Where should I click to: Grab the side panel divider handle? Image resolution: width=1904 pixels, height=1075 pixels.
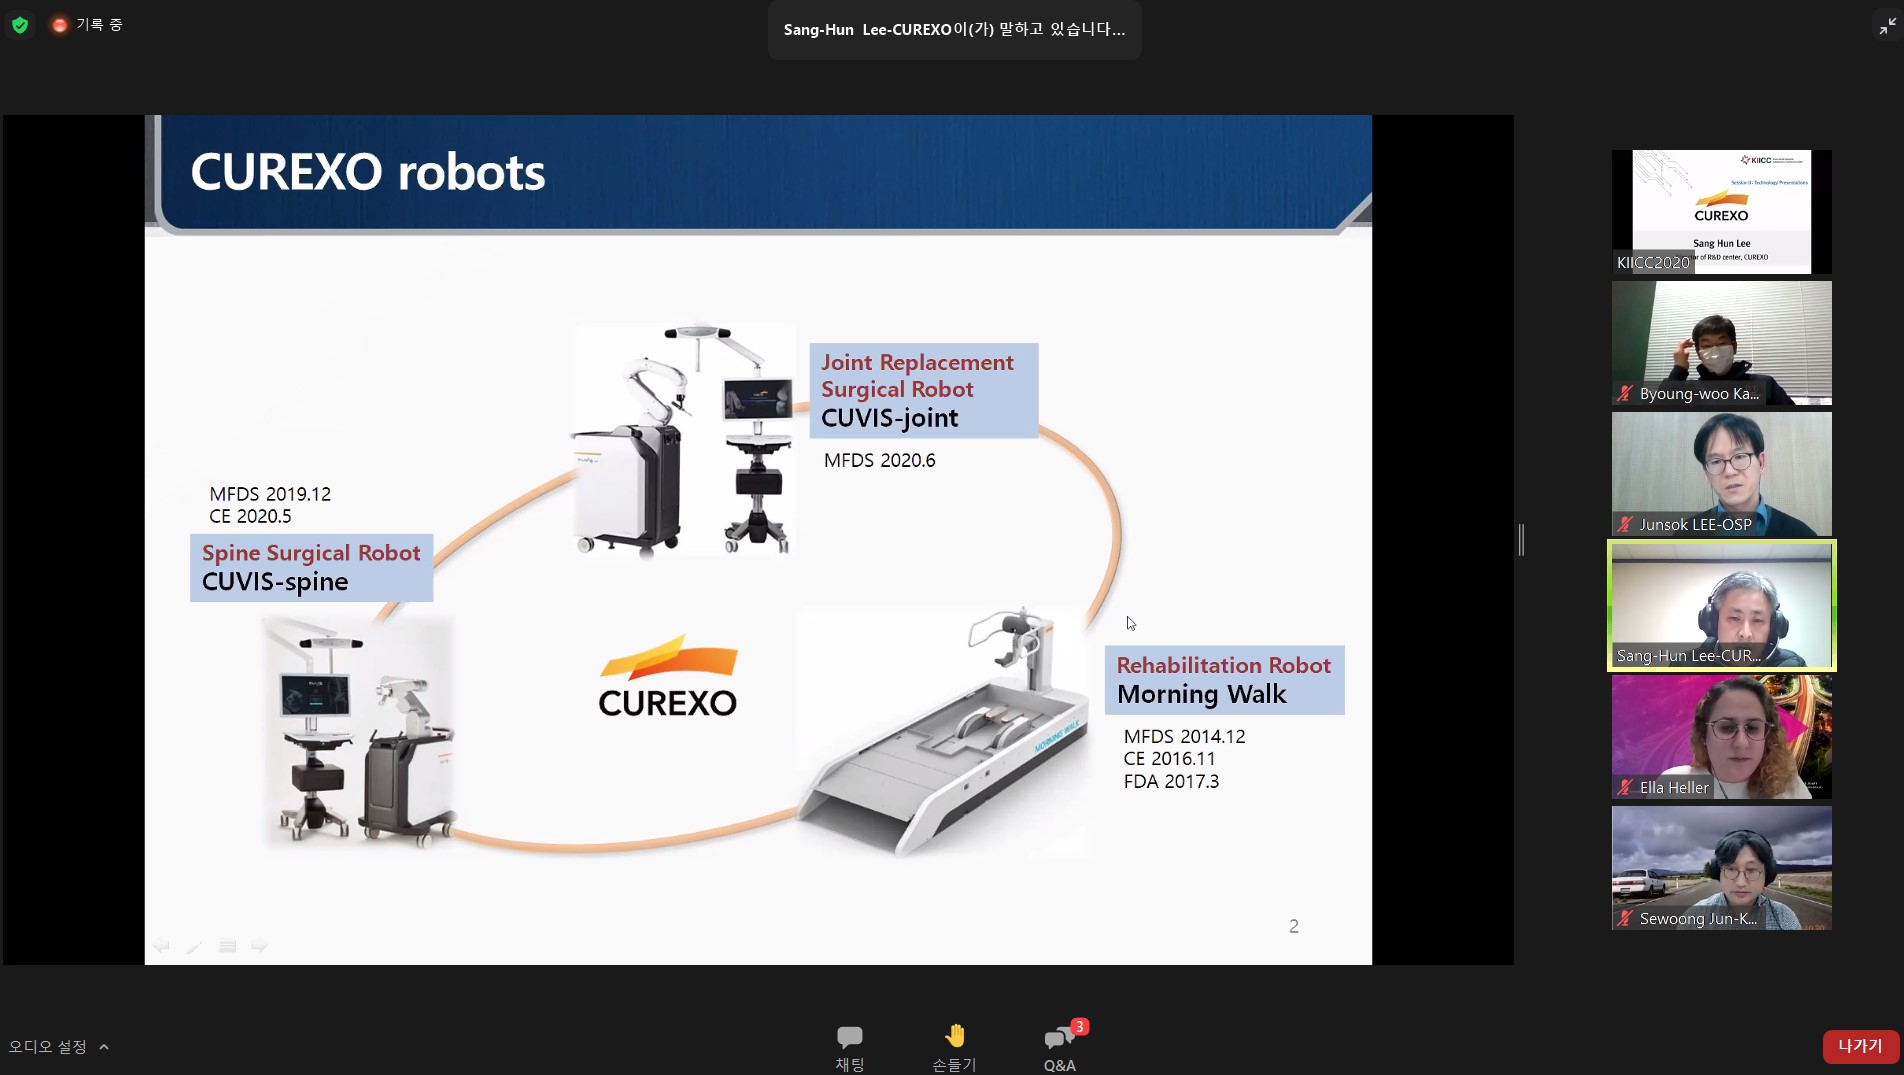(x=1521, y=540)
